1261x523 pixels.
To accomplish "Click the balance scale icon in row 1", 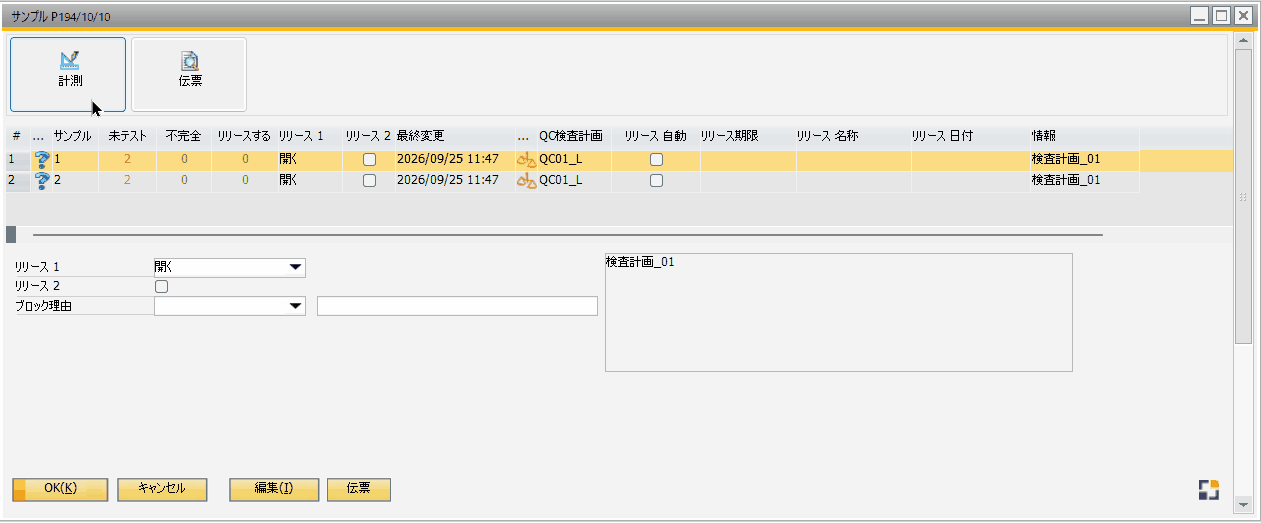I will (526, 159).
